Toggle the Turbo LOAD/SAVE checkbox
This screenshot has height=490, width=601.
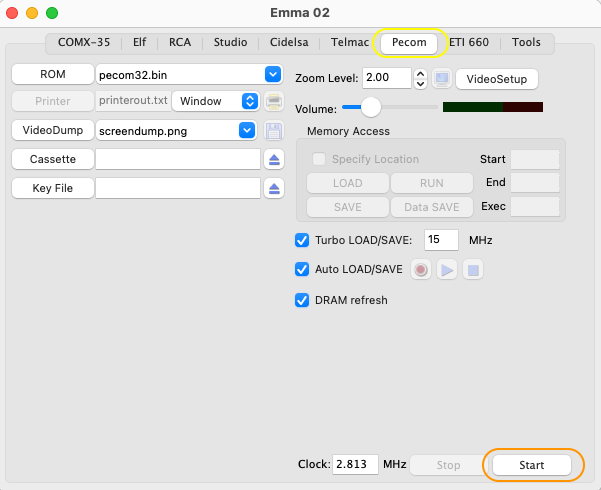pos(302,240)
